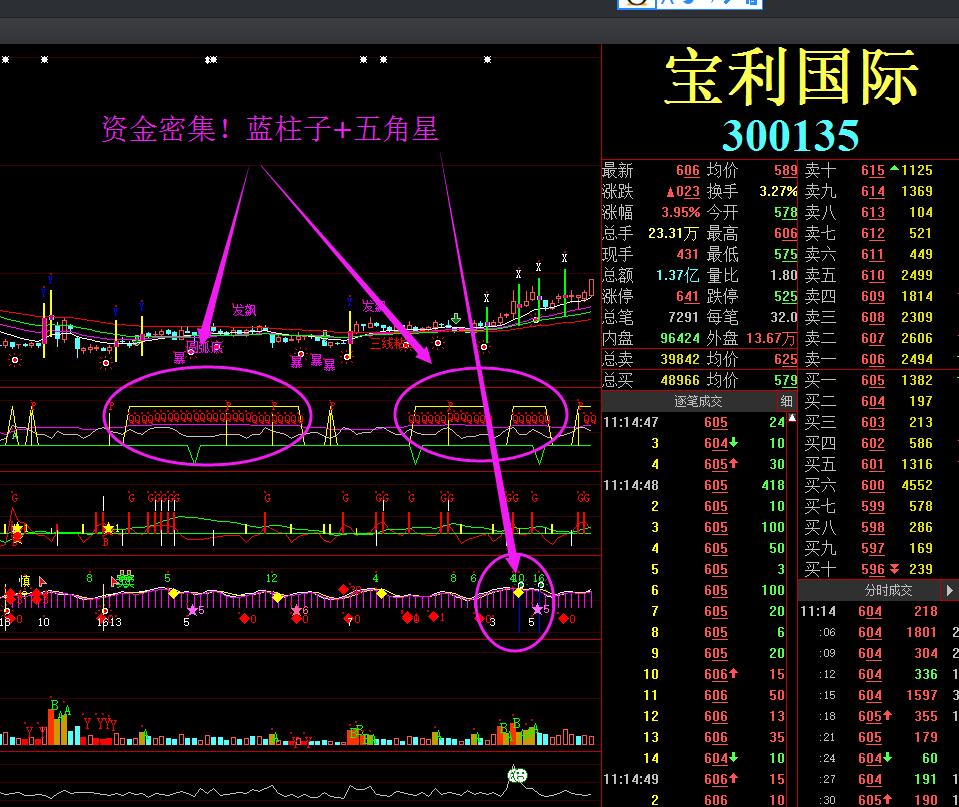Select the 买七 599 order row
The image size is (959, 807).
click(878, 506)
